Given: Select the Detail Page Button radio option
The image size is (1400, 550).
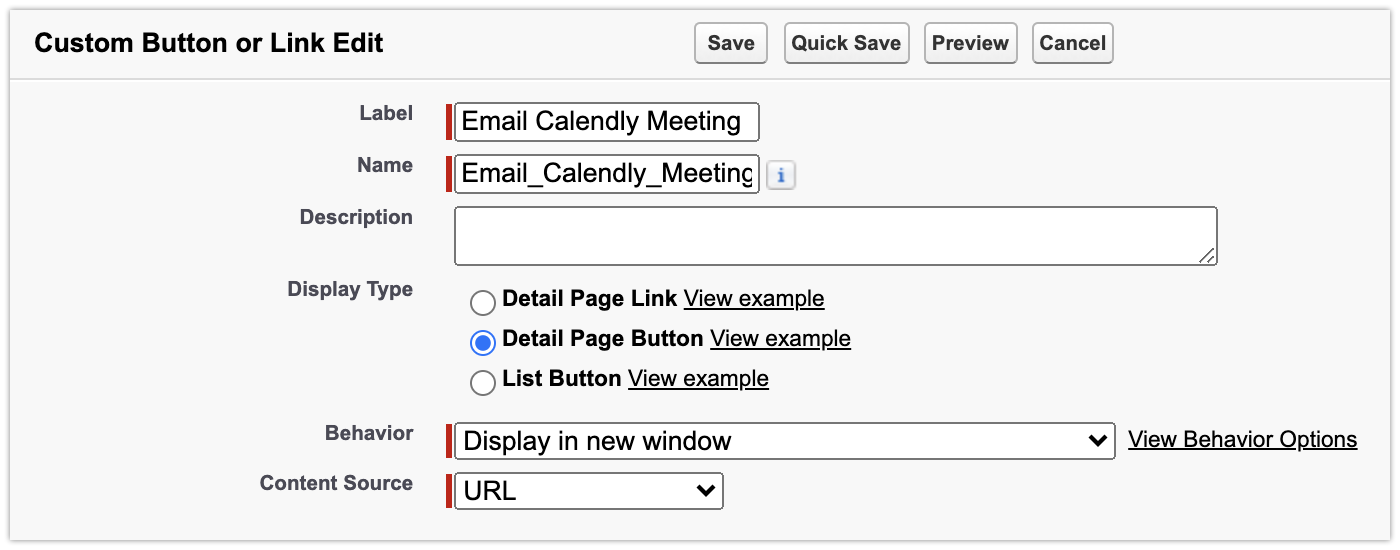Looking at the screenshot, I should point(483,342).
